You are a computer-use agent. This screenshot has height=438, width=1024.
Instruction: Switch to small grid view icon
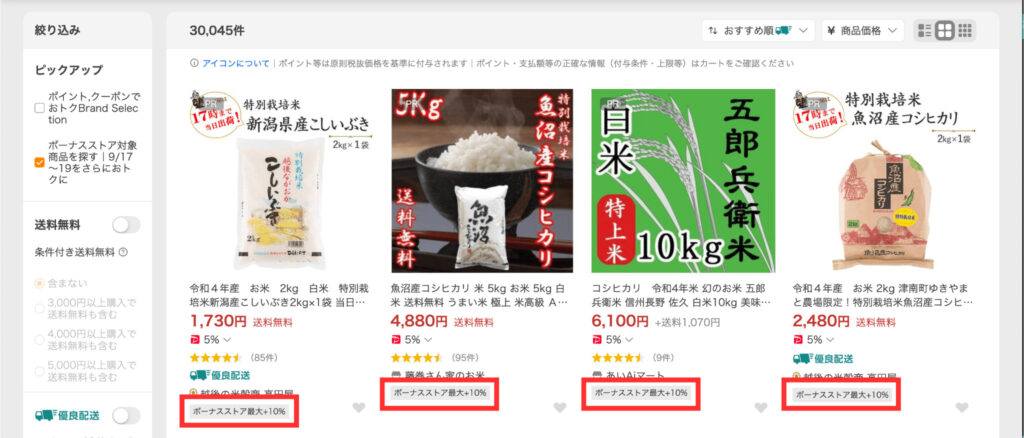click(x=965, y=30)
